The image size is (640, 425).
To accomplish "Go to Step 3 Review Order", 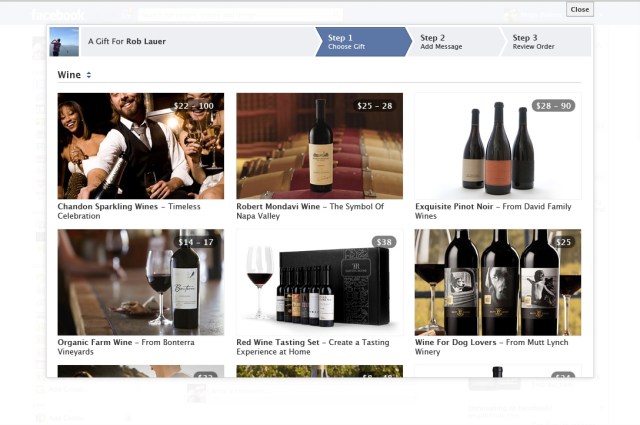I will click(545, 42).
